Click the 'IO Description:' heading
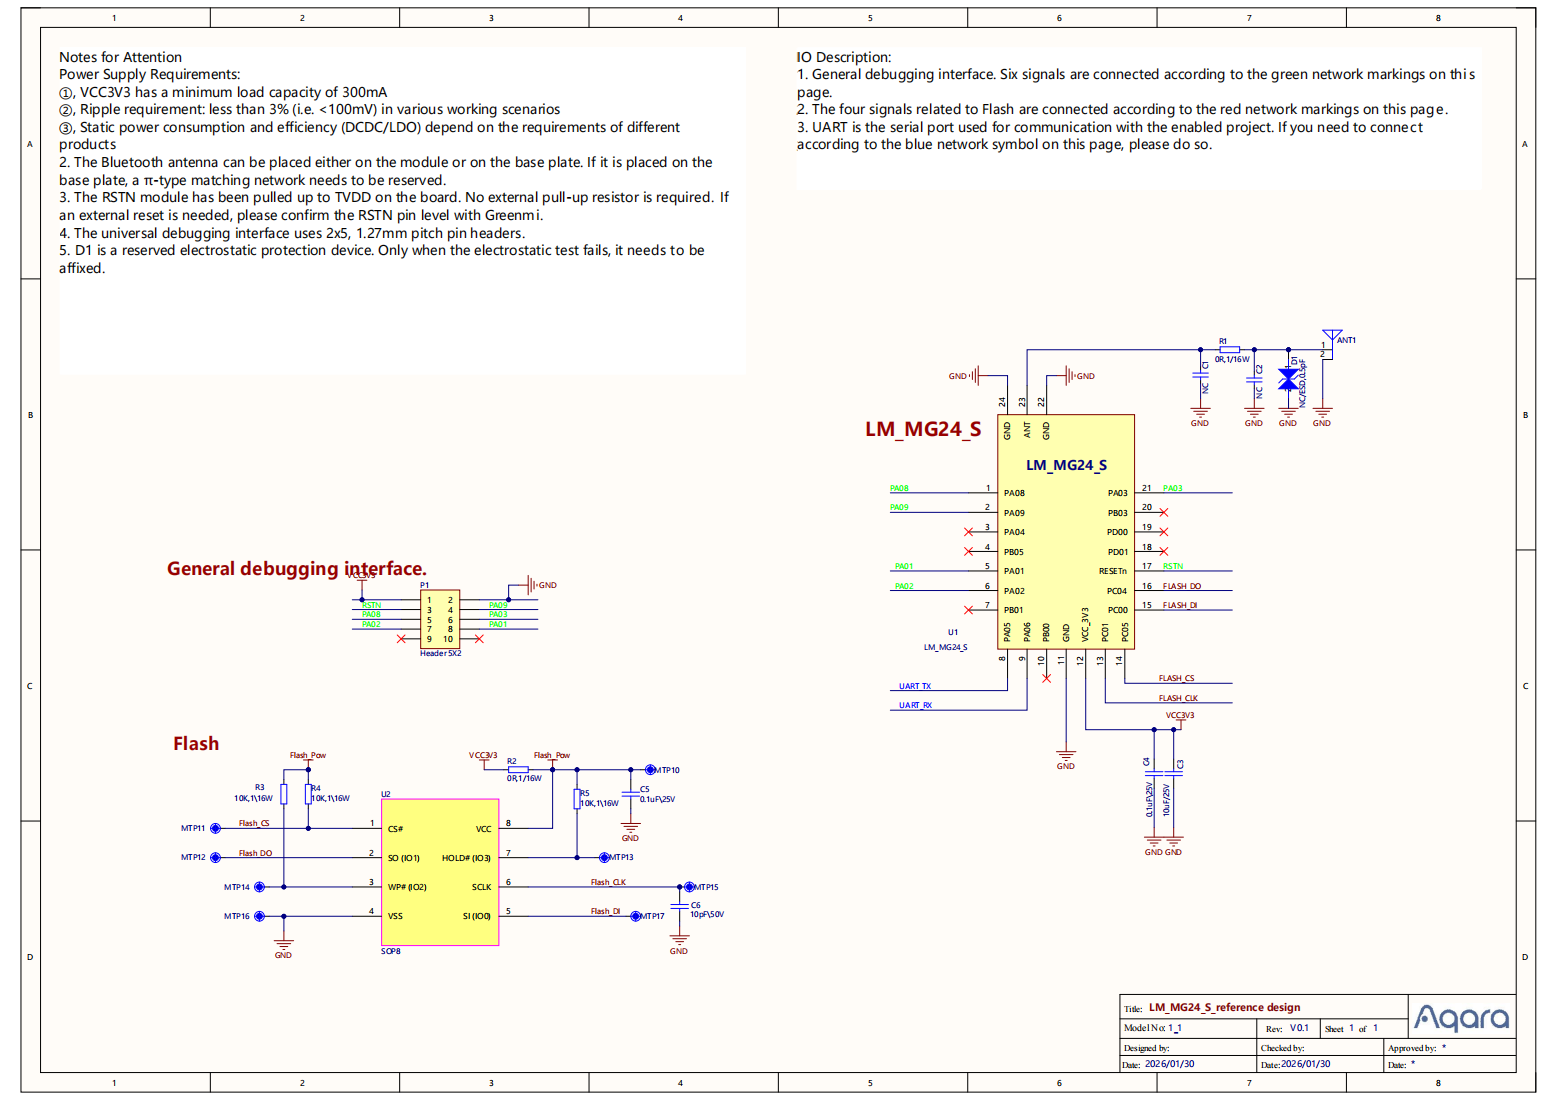This screenshot has width=1559, height=1102. [x=843, y=57]
